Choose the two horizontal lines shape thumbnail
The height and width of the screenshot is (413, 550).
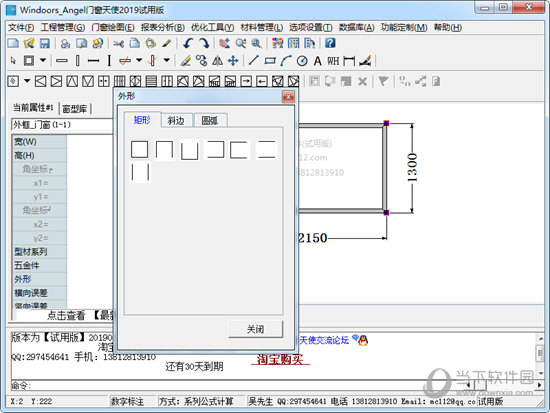266,149
